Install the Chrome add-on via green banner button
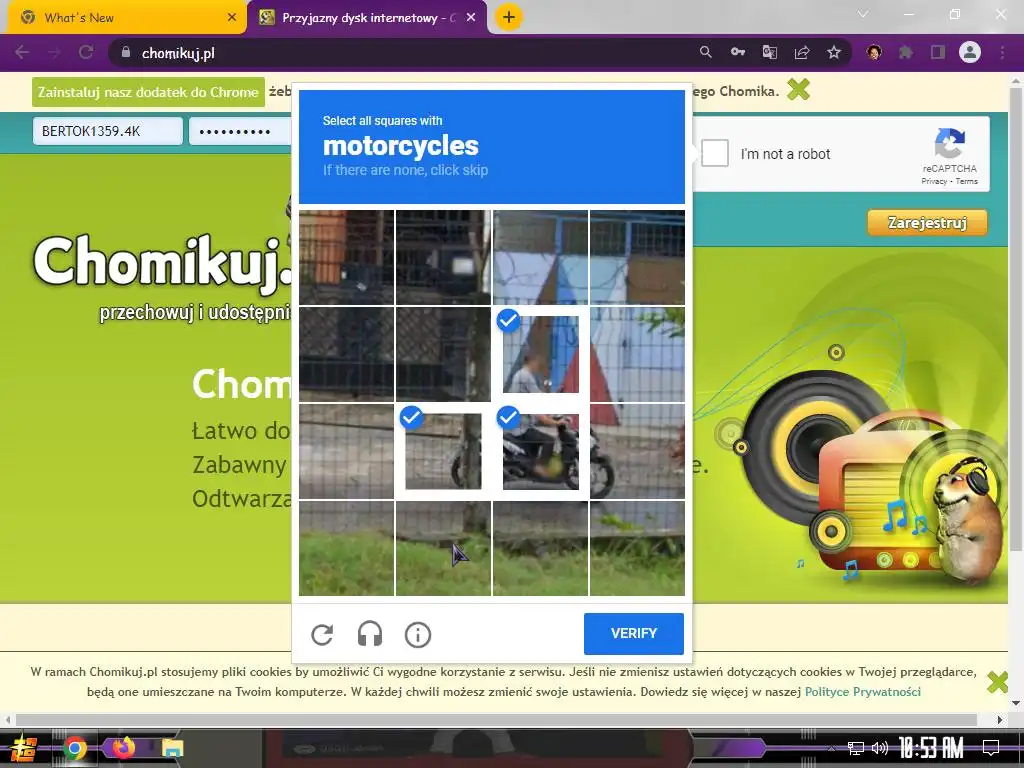This screenshot has width=1024, height=768. pyautogui.click(x=148, y=92)
